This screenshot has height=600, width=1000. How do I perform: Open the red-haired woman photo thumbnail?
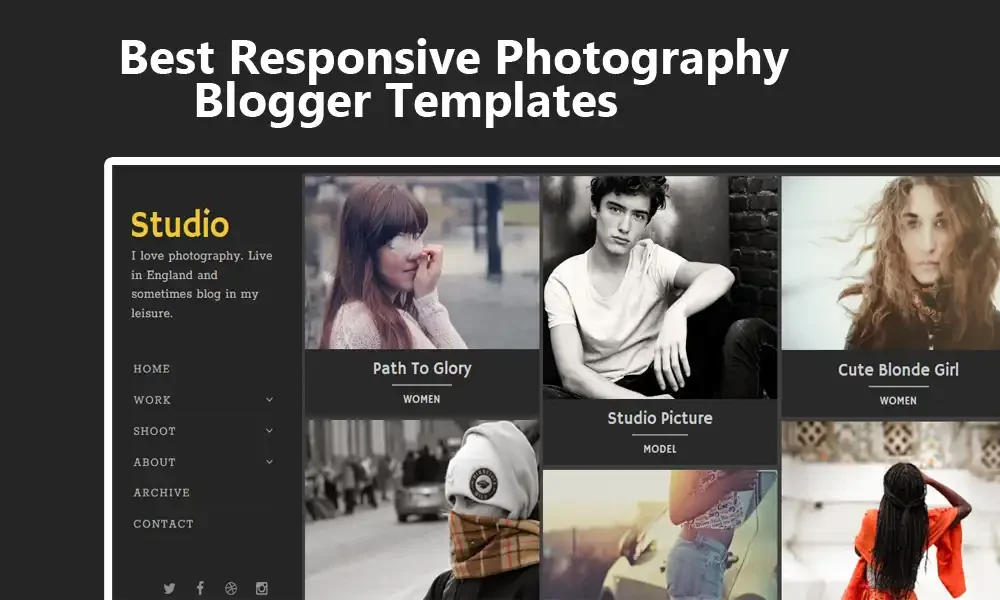tap(422, 263)
